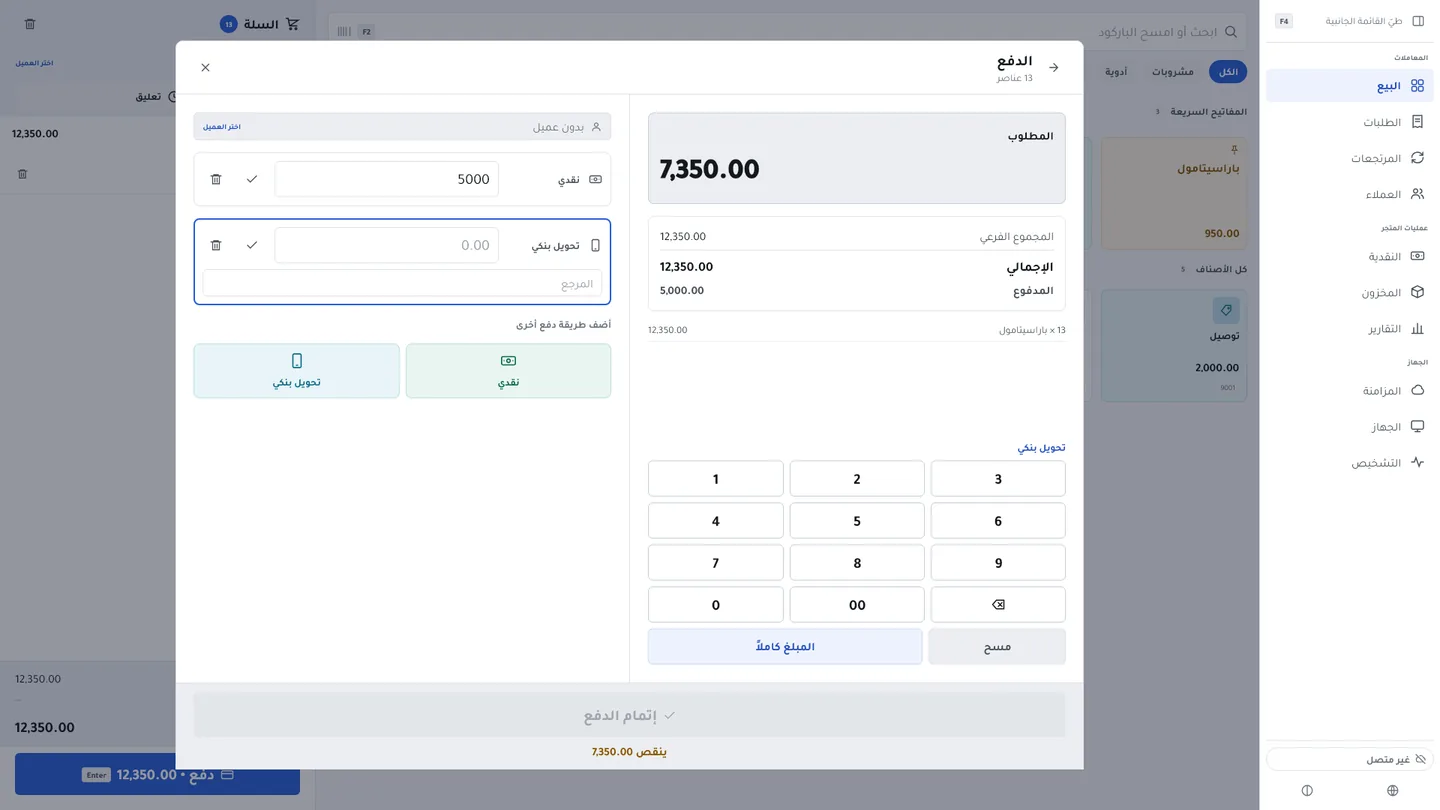Open the language globe icon in sidebar
This screenshot has width=1440, height=810.
[x=1393, y=791]
